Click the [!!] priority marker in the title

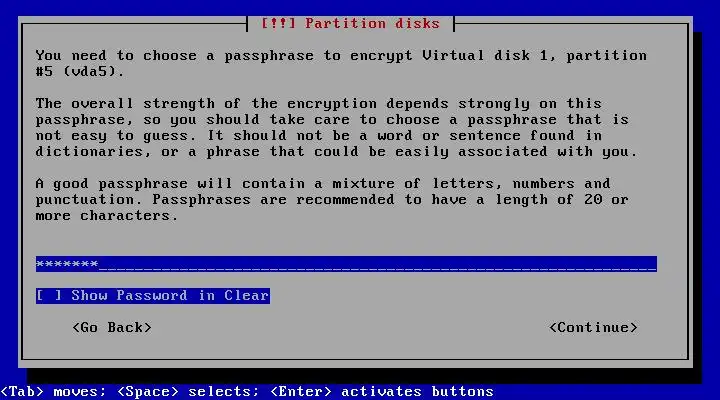pos(278,23)
